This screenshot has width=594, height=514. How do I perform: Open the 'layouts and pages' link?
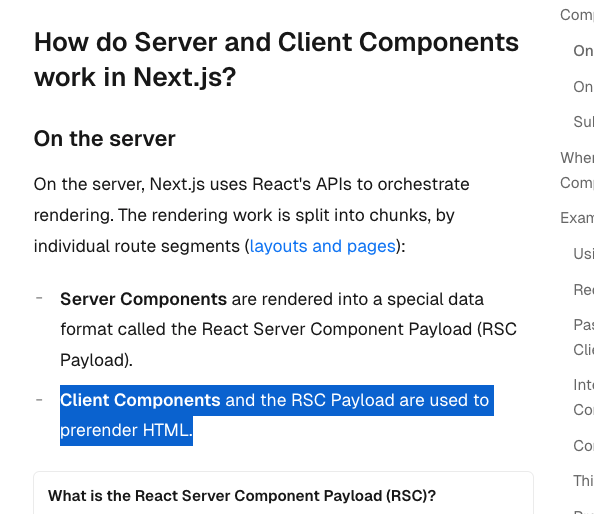[x=322, y=246]
